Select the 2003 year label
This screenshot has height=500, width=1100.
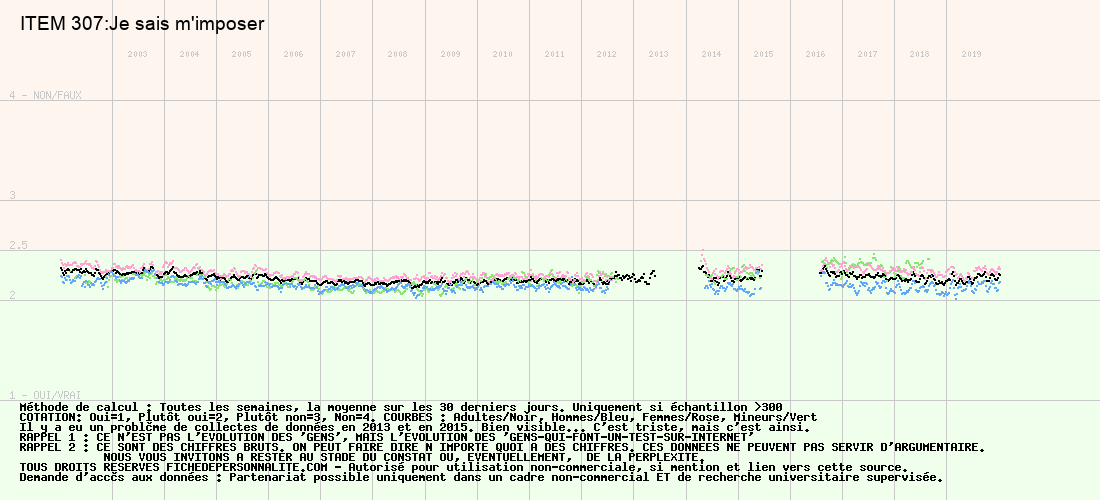(138, 54)
